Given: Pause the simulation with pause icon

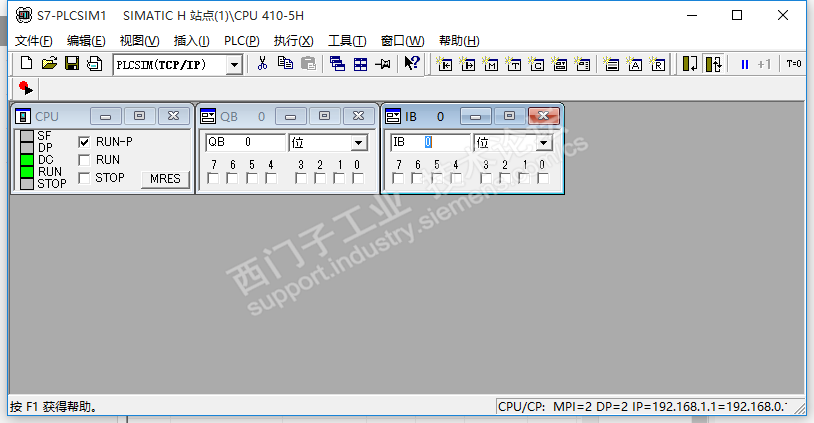Looking at the screenshot, I should [x=745, y=64].
